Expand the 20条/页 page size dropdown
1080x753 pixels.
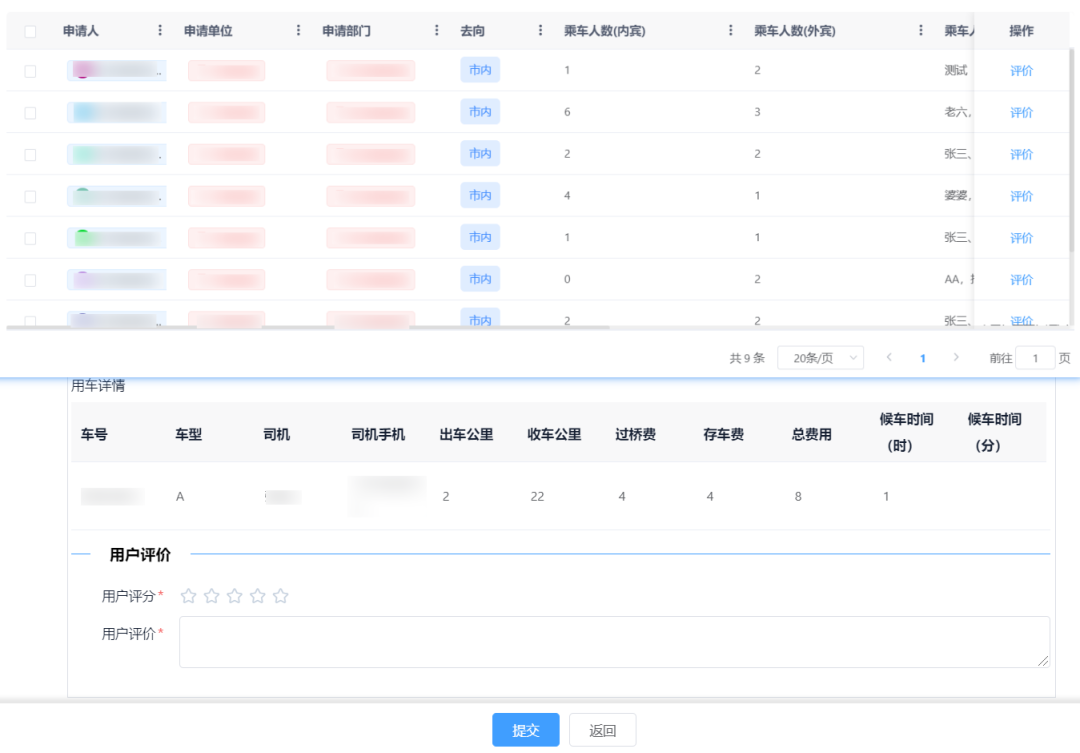820,358
